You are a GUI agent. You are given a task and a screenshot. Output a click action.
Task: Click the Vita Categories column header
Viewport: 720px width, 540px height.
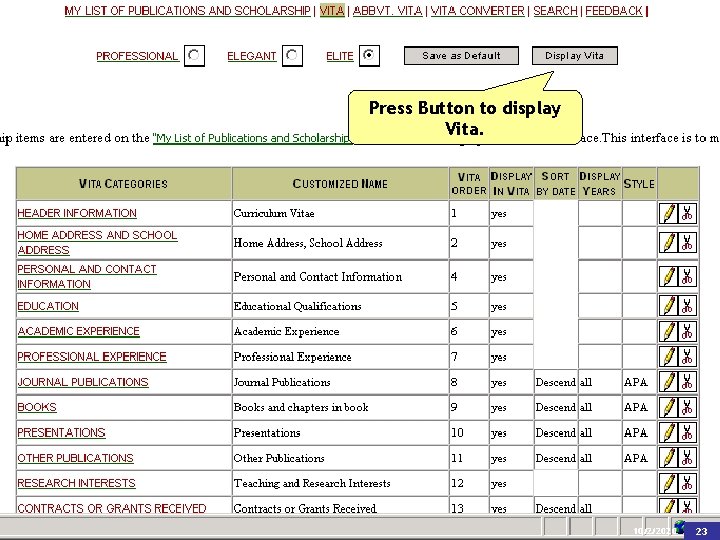pyautogui.click(x=124, y=184)
